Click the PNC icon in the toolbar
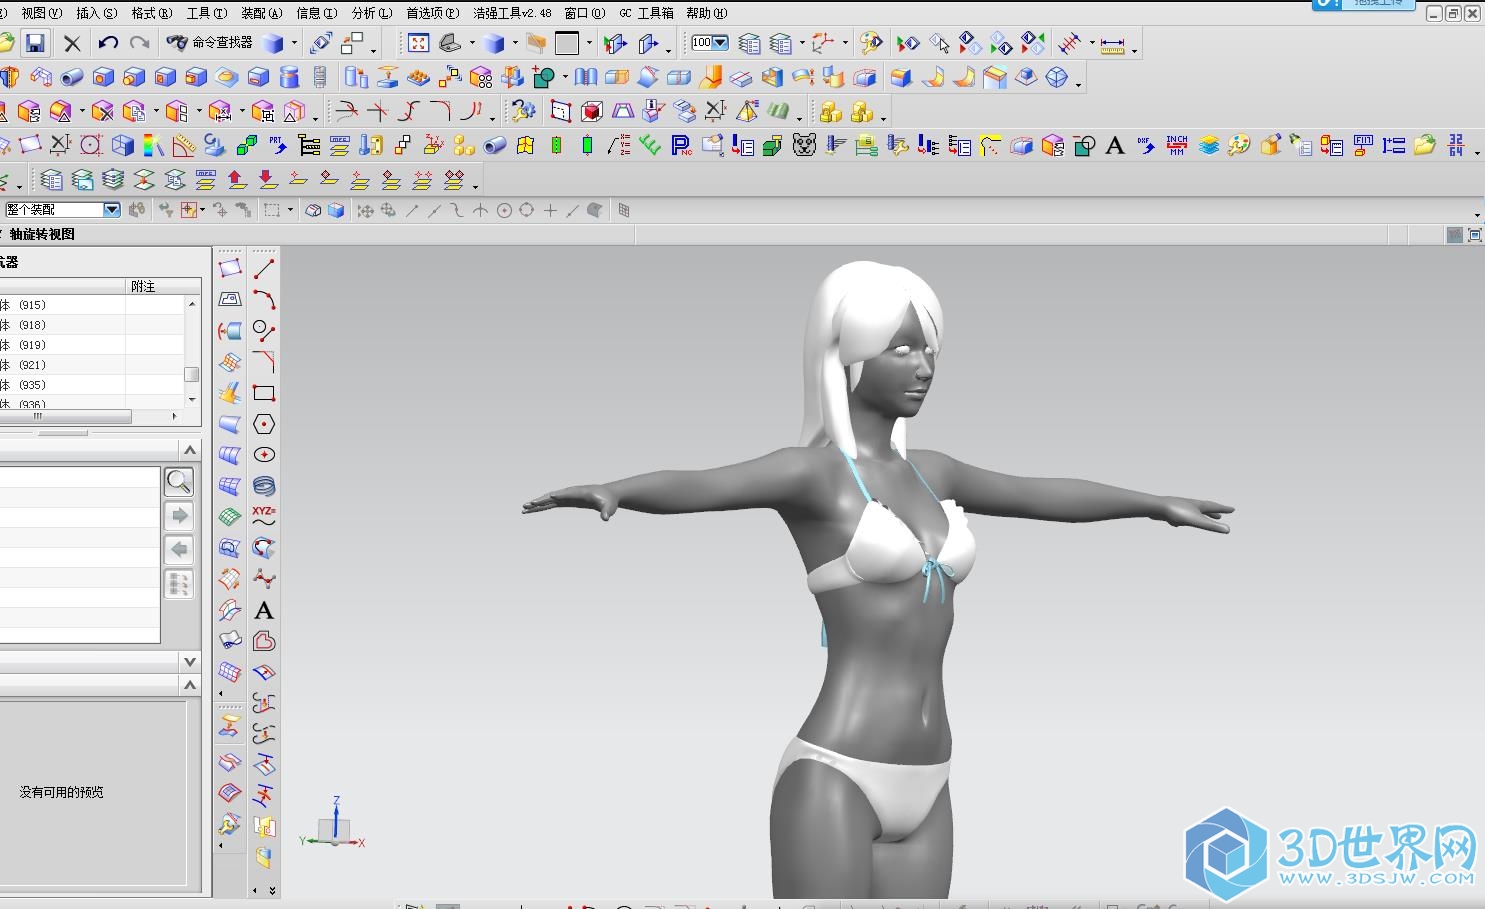Image resolution: width=1485 pixels, height=909 pixels. coord(681,146)
